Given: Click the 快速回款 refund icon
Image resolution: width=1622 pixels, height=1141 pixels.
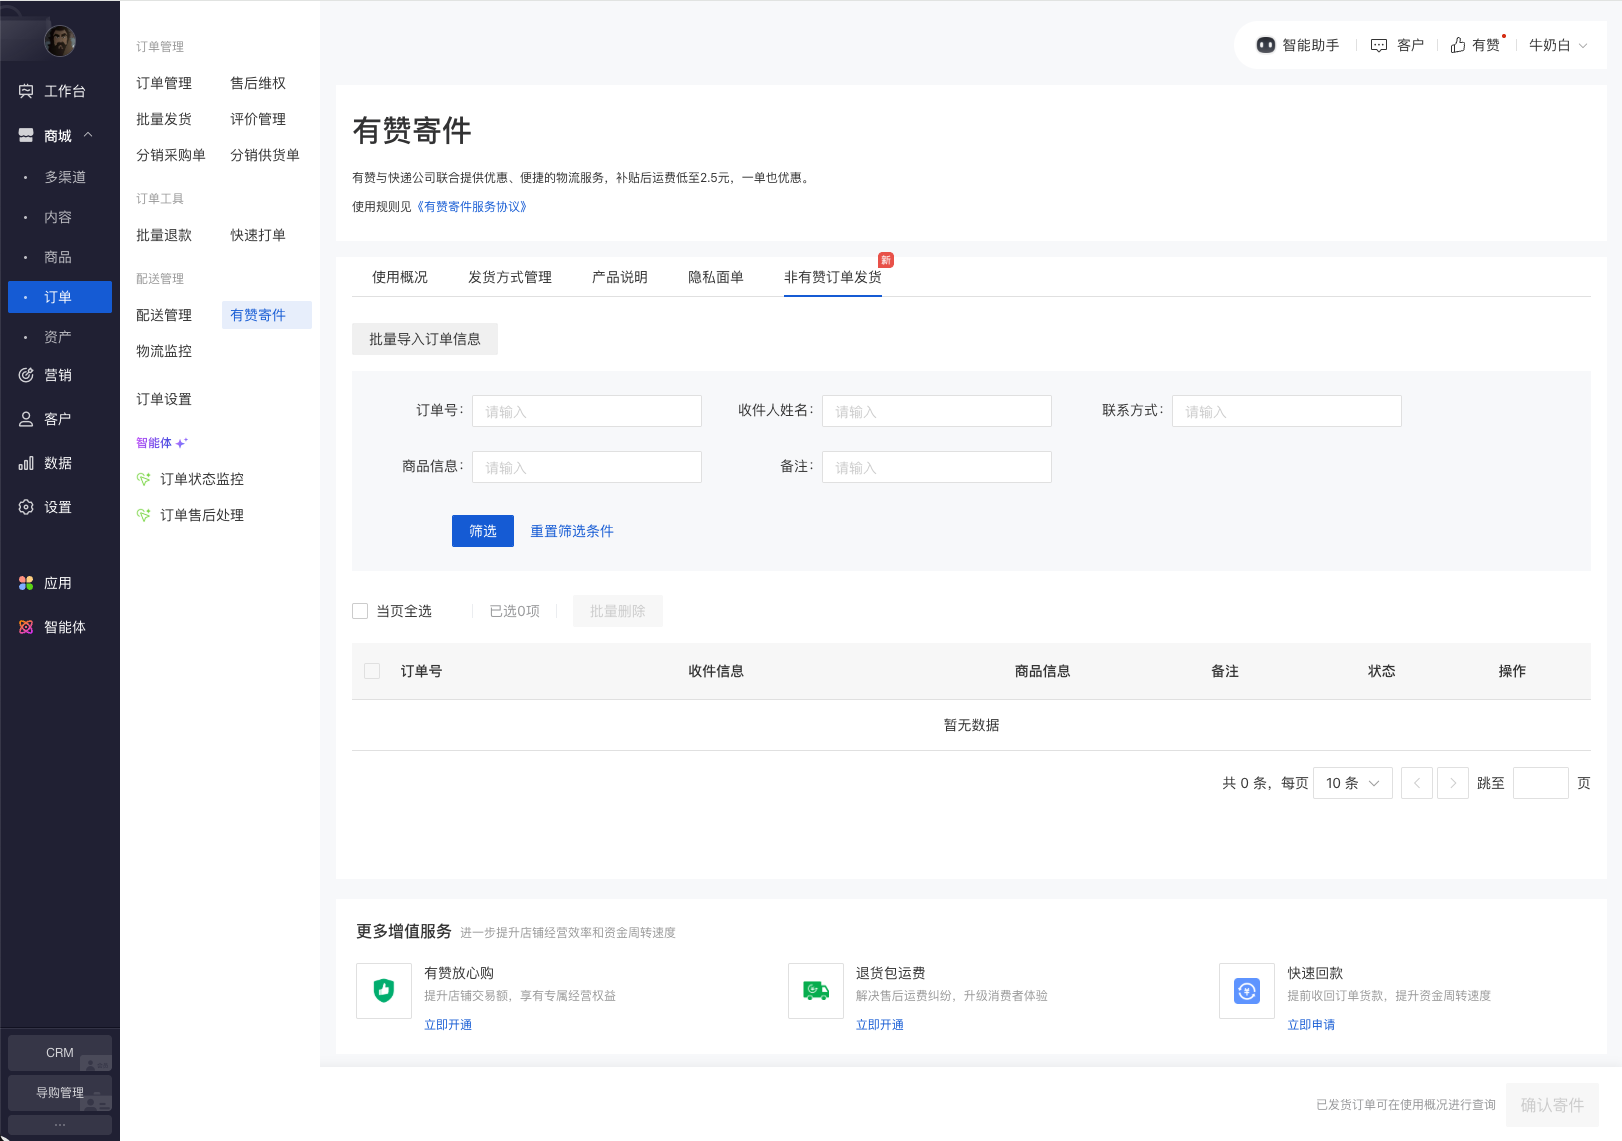Looking at the screenshot, I should tap(1247, 991).
